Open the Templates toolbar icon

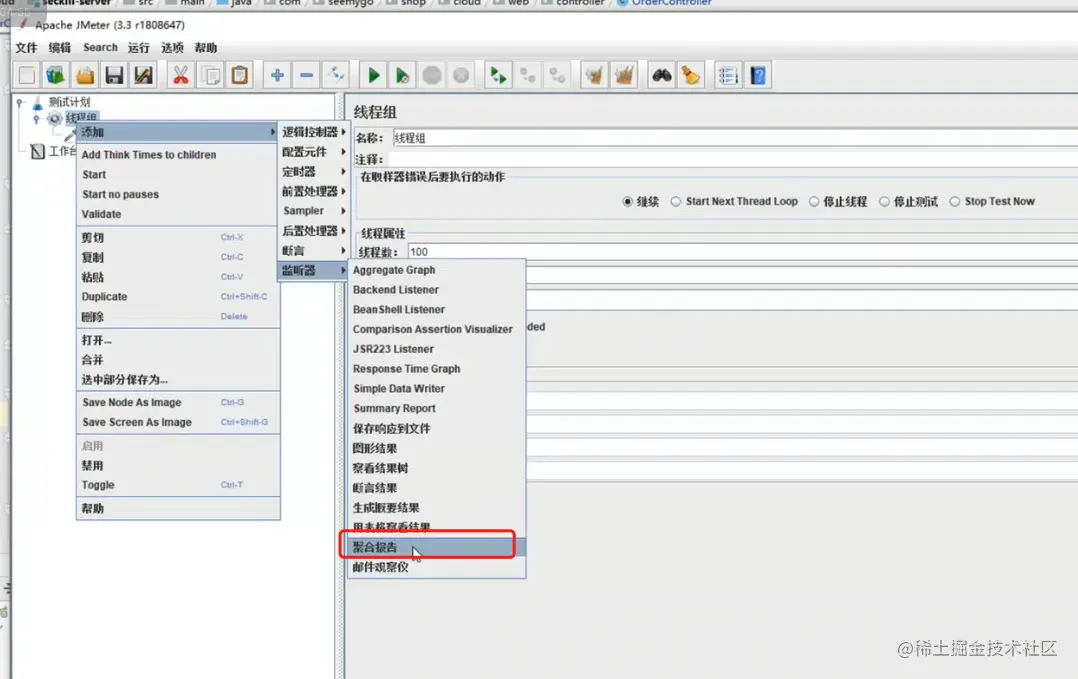55,75
